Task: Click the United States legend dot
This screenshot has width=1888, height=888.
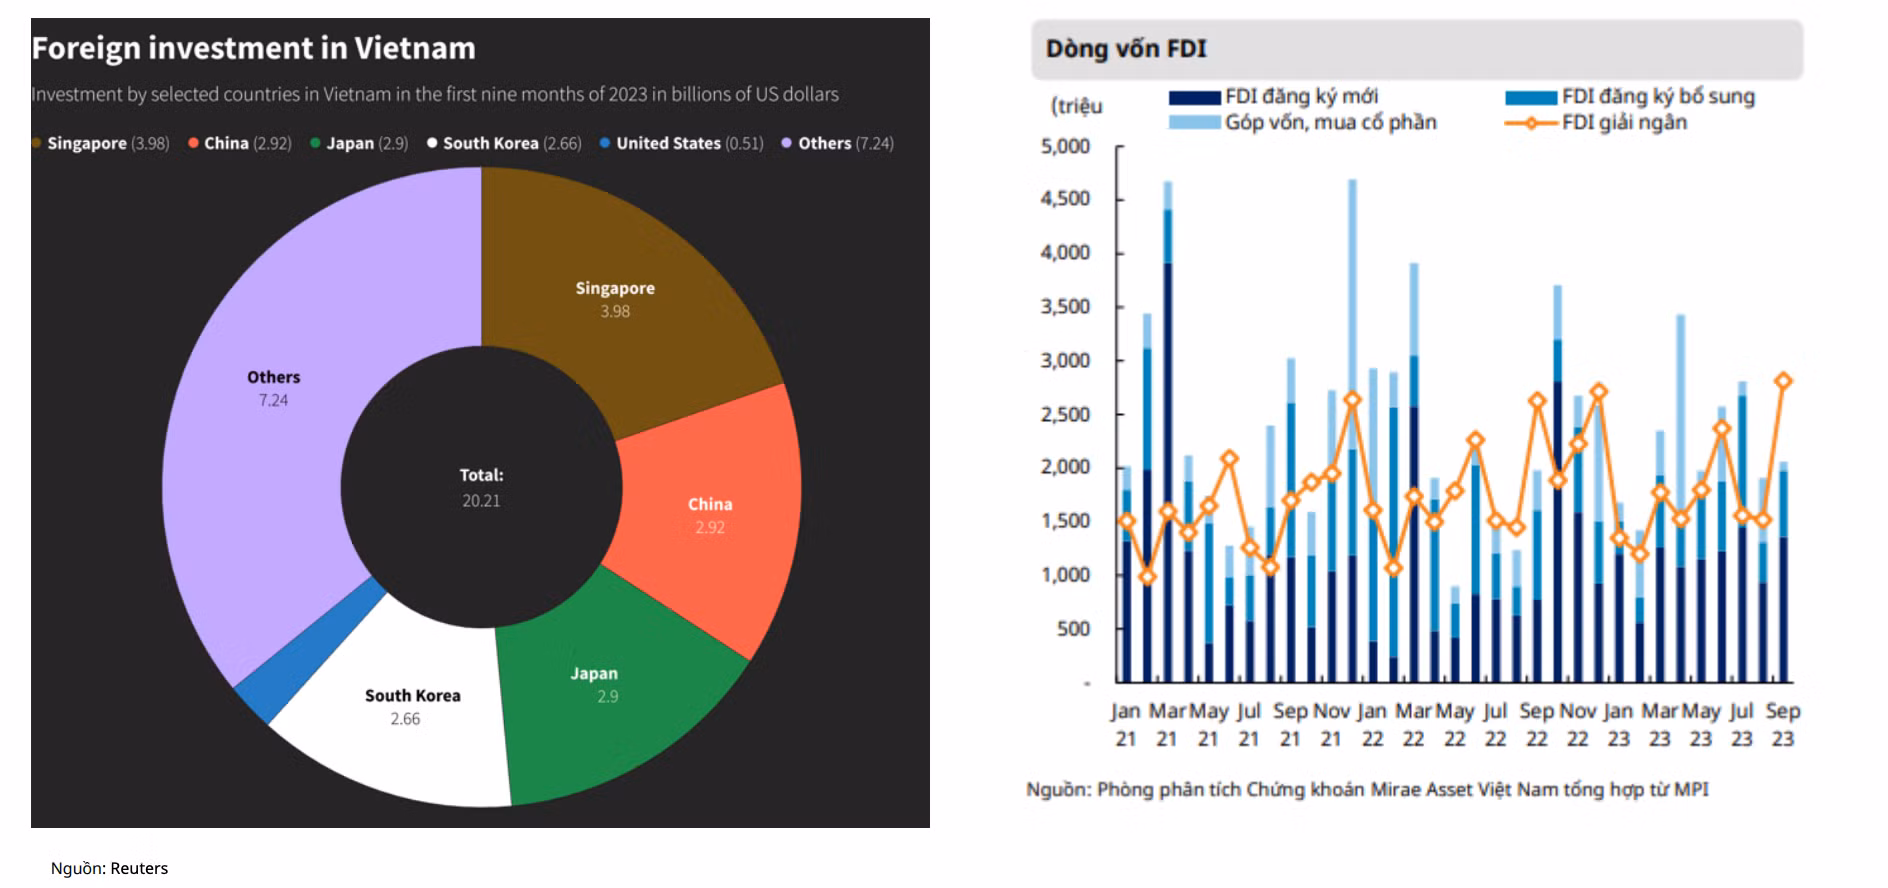Action: coord(605,143)
